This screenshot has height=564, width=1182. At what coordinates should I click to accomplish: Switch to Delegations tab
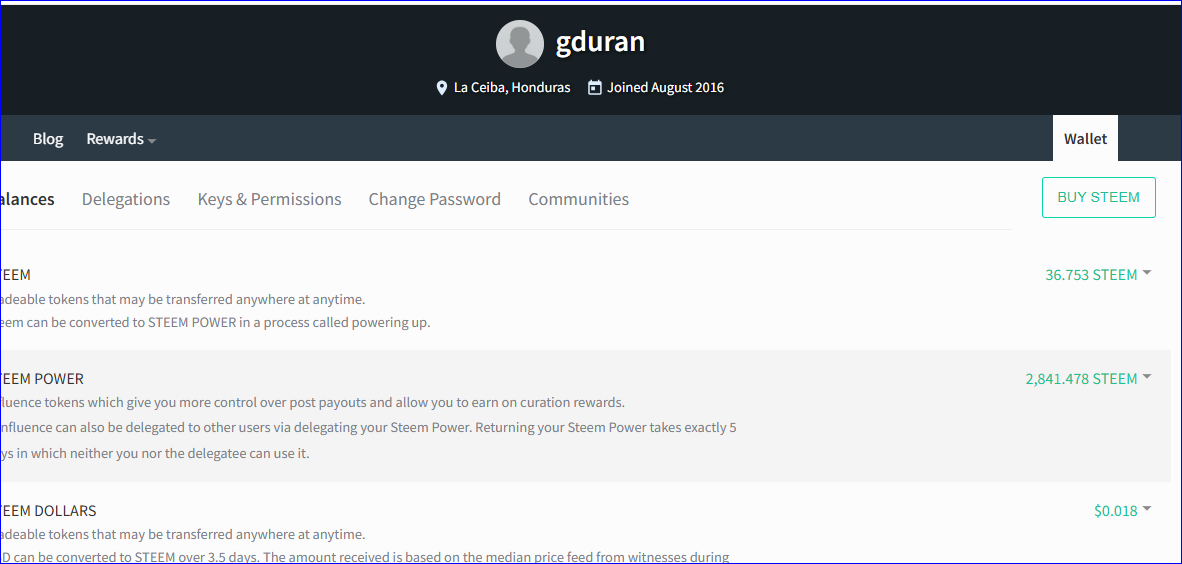(x=126, y=199)
